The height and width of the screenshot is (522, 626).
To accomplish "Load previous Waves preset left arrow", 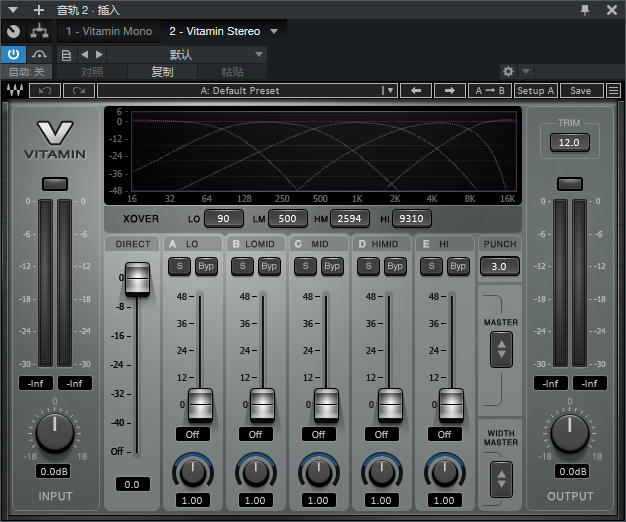I will [x=416, y=91].
